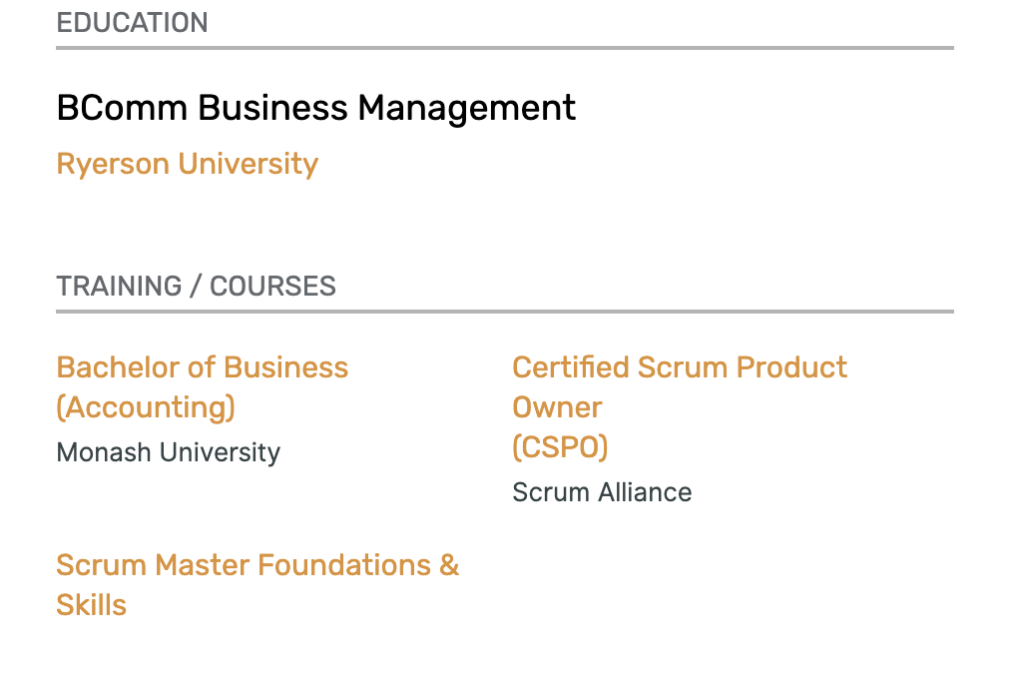Click the EDUCATION section heading
1024x685 pixels.
[132, 23]
